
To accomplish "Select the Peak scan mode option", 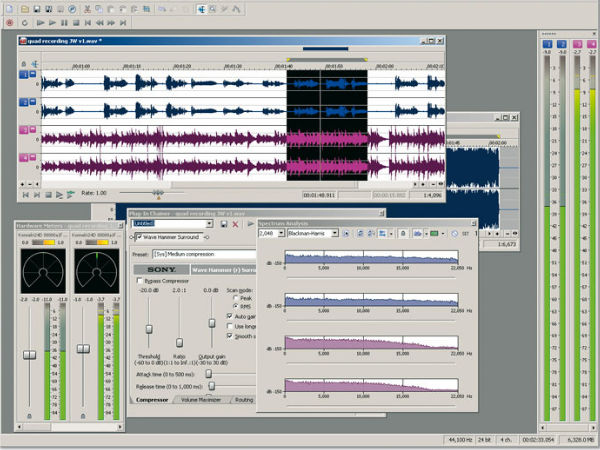I will click(235, 297).
